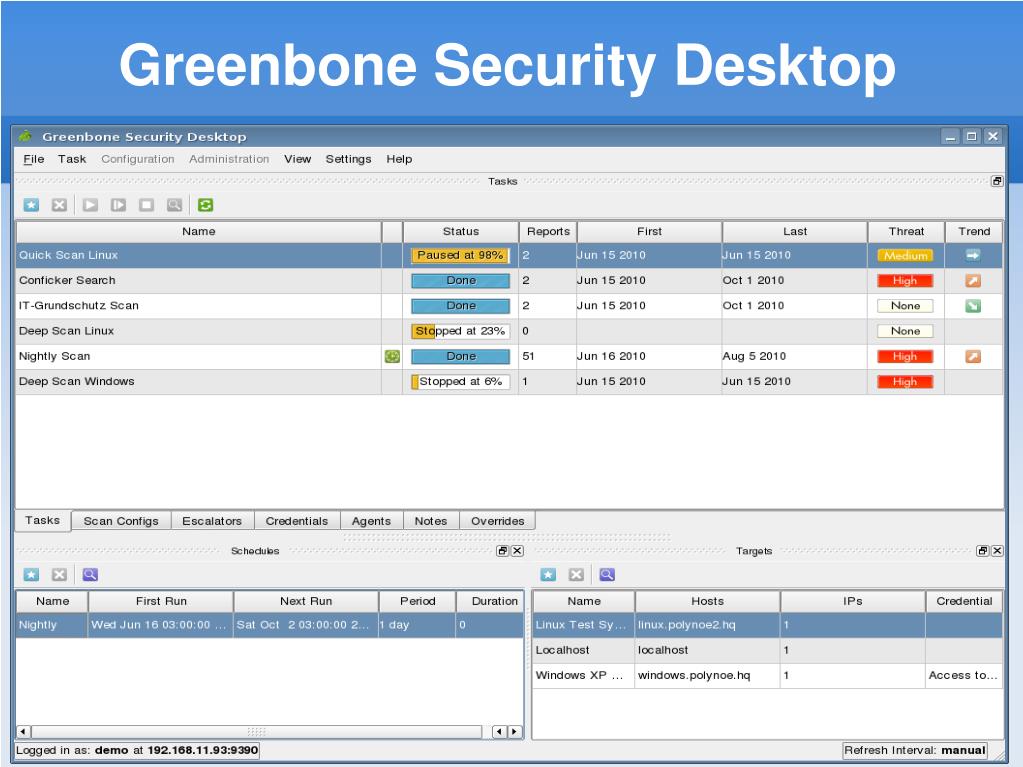The width and height of the screenshot is (1023, 767).
Task: Sort targets by the Hosts column header
Action: tap(708, 601)
